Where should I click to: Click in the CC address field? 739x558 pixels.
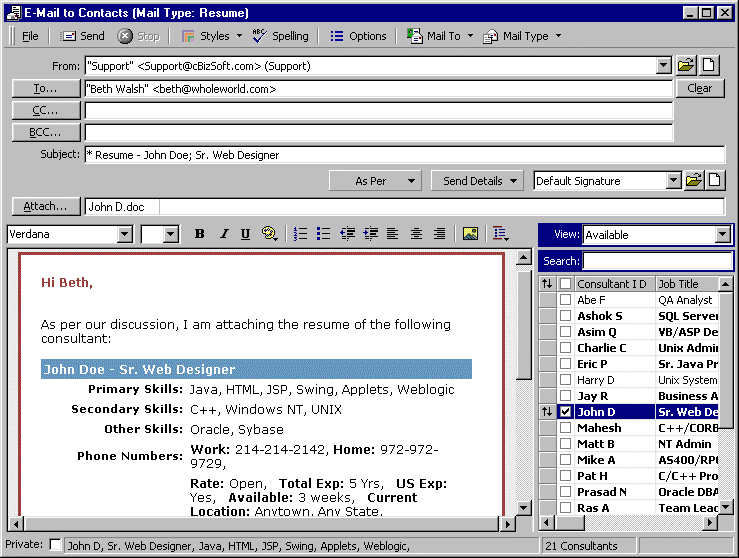pyautogui.click(x=378, y=110)
